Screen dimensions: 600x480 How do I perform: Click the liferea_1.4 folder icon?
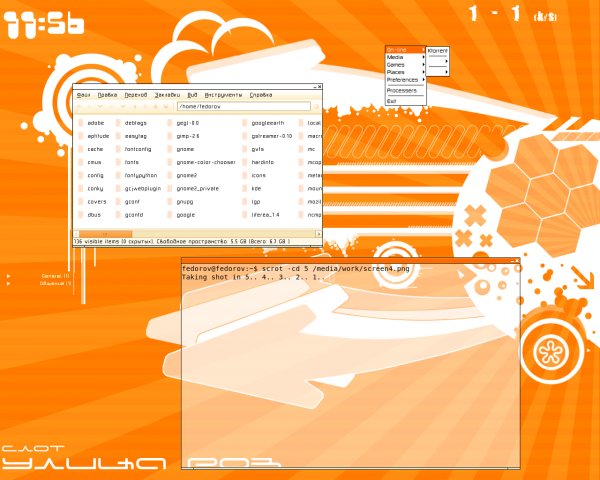pyautogui.click(x=244, y=214)
